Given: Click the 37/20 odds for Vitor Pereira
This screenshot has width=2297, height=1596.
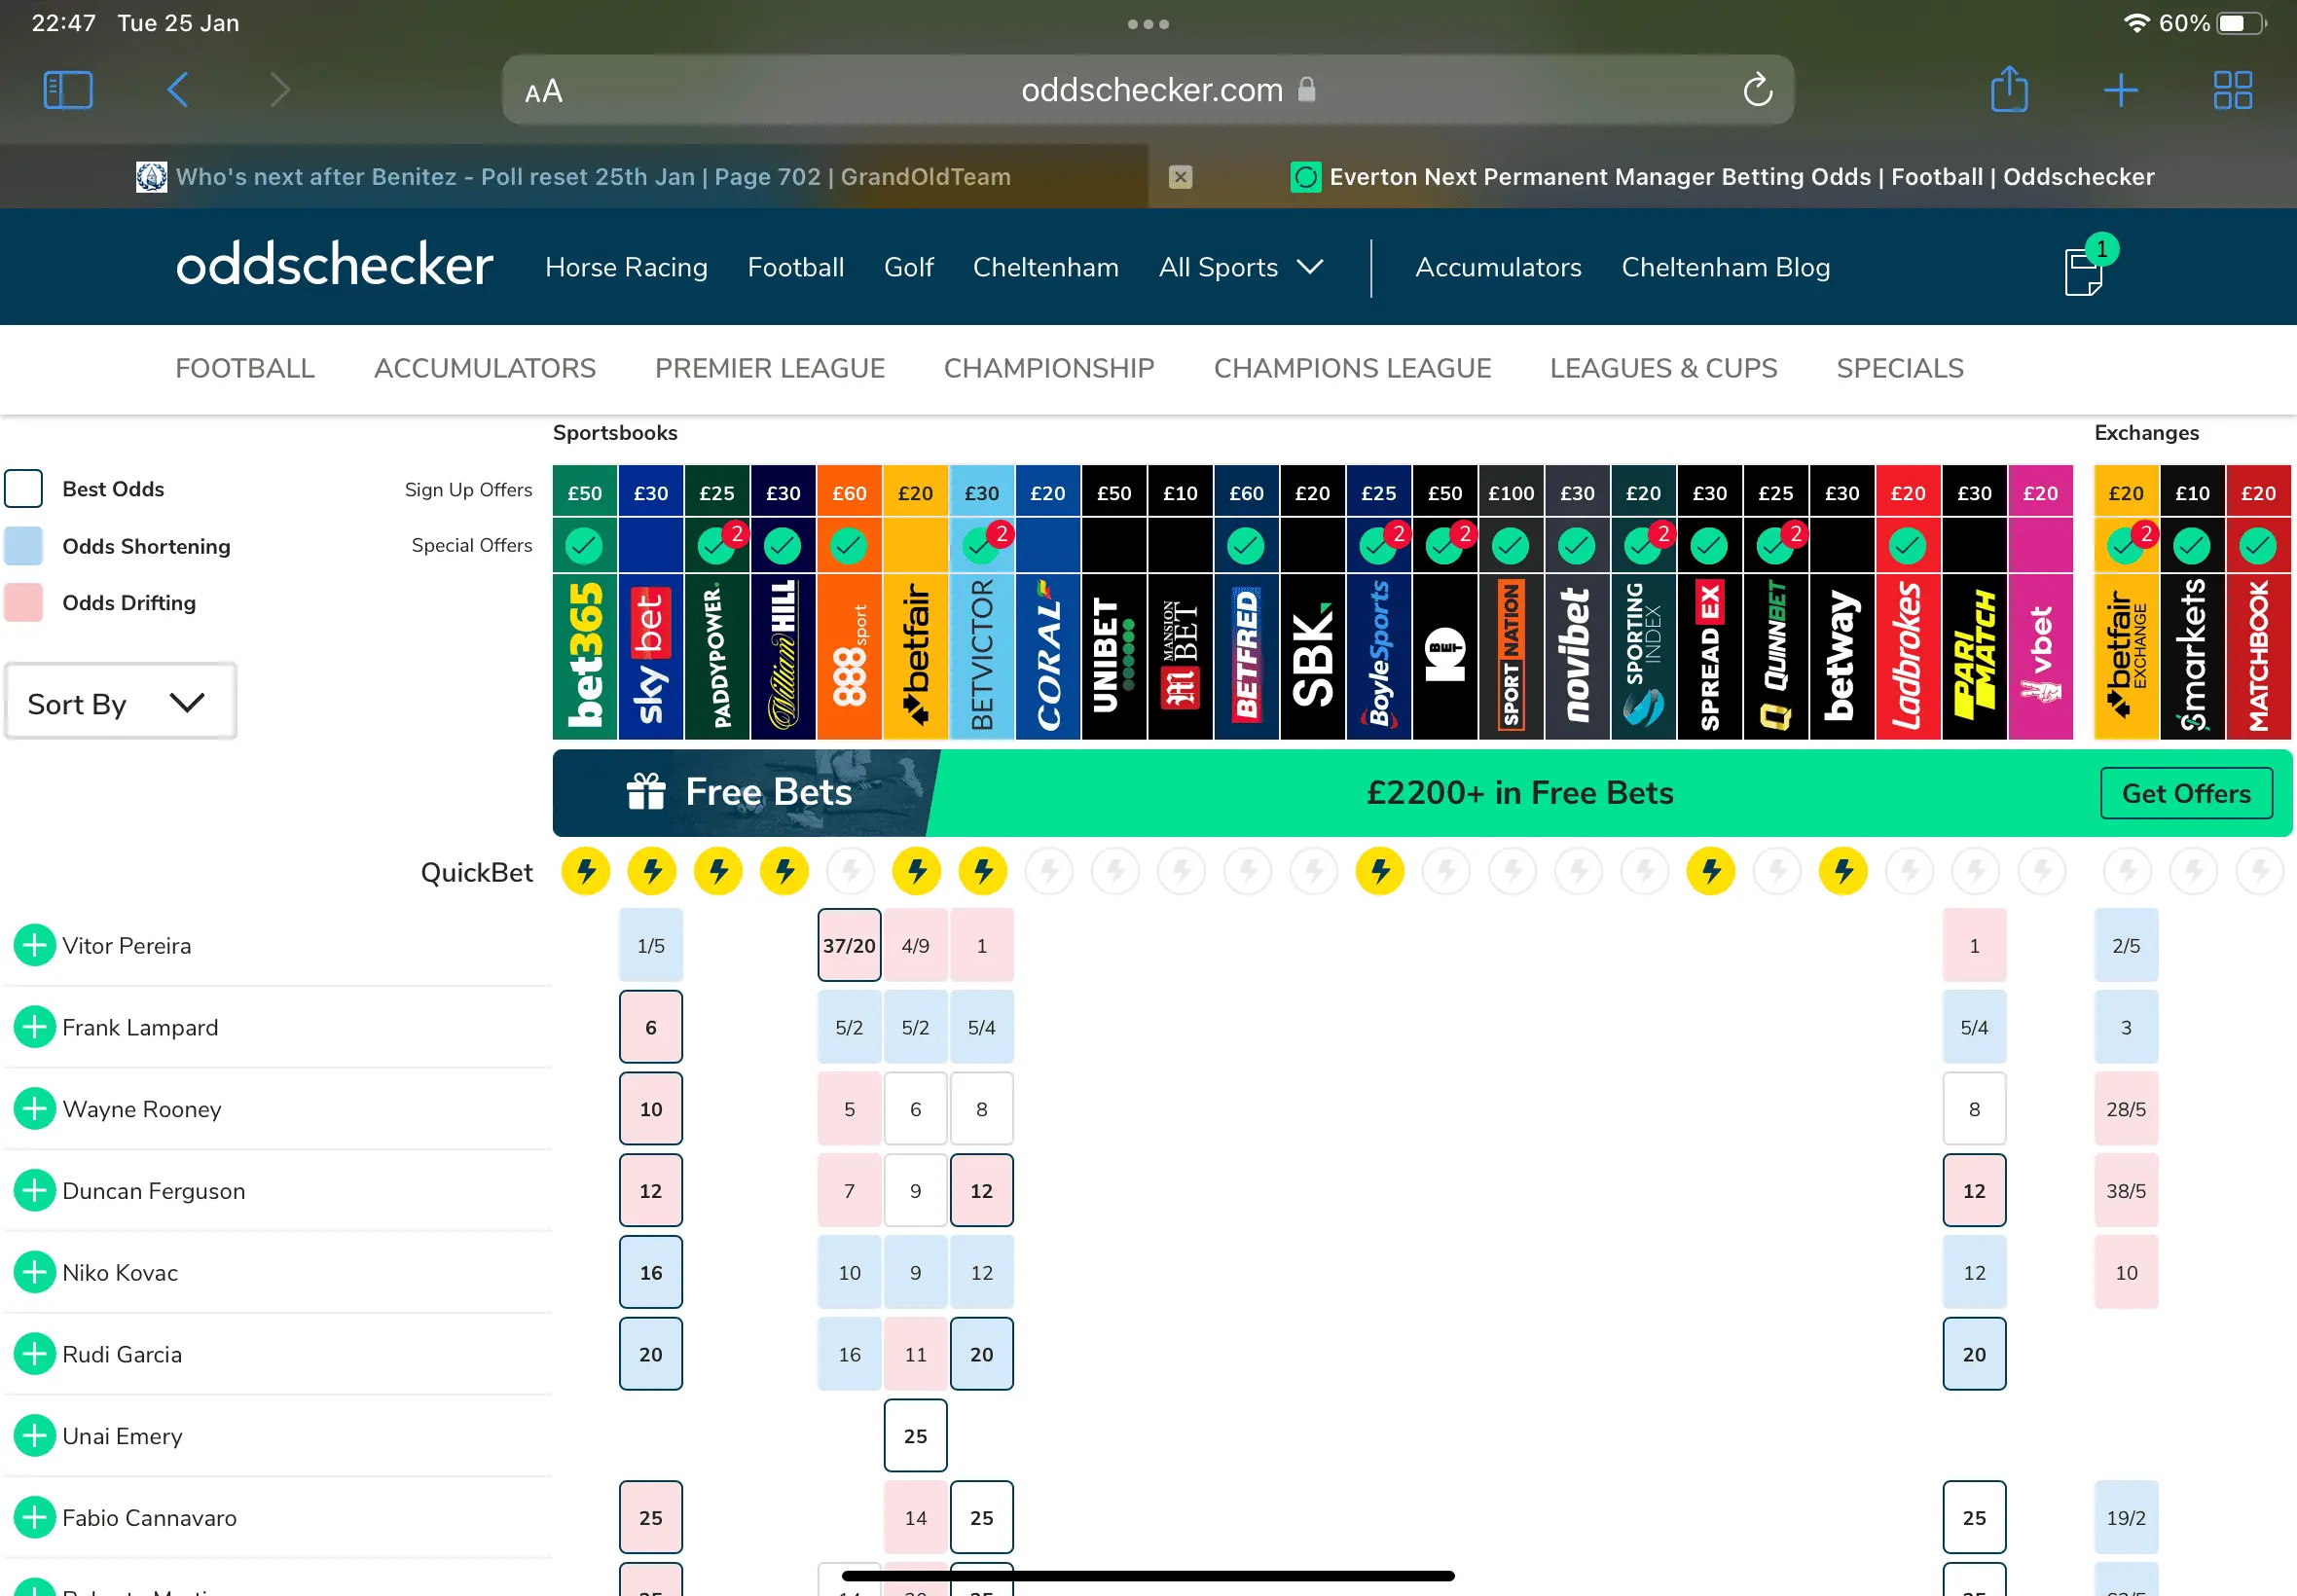Looking at the screenshot, I should pyautogui.click(x=849, y=945).
